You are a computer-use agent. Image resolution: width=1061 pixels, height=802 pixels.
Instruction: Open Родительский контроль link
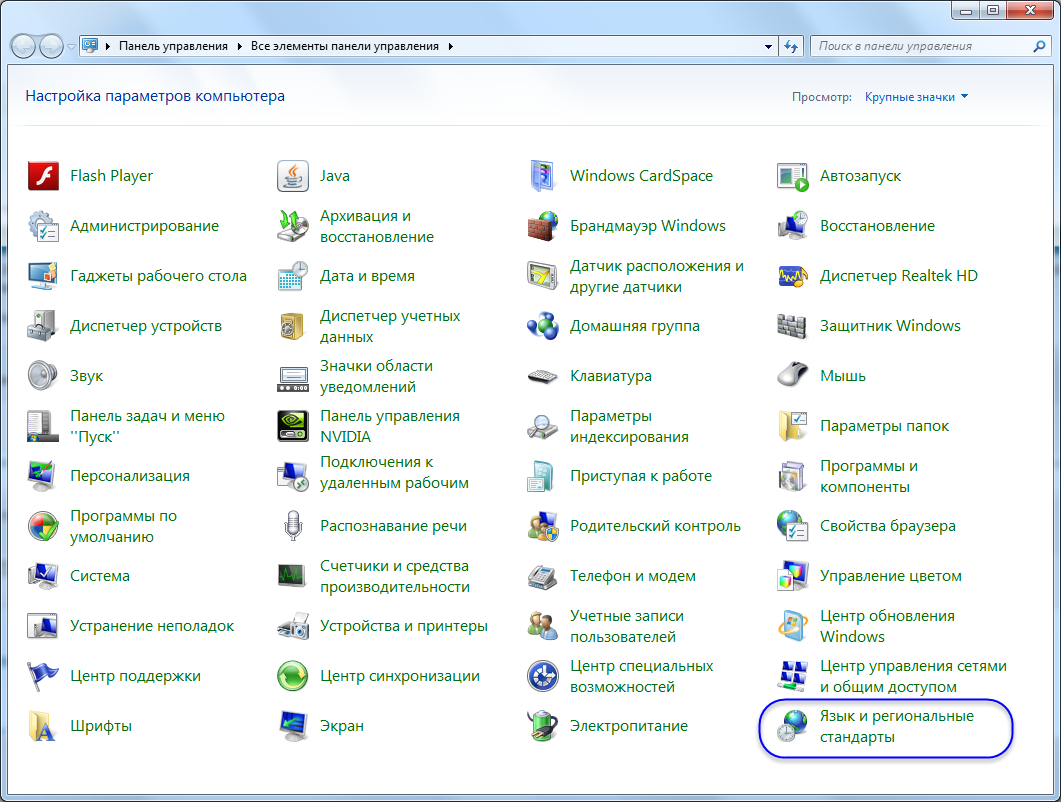pos(655,526)
